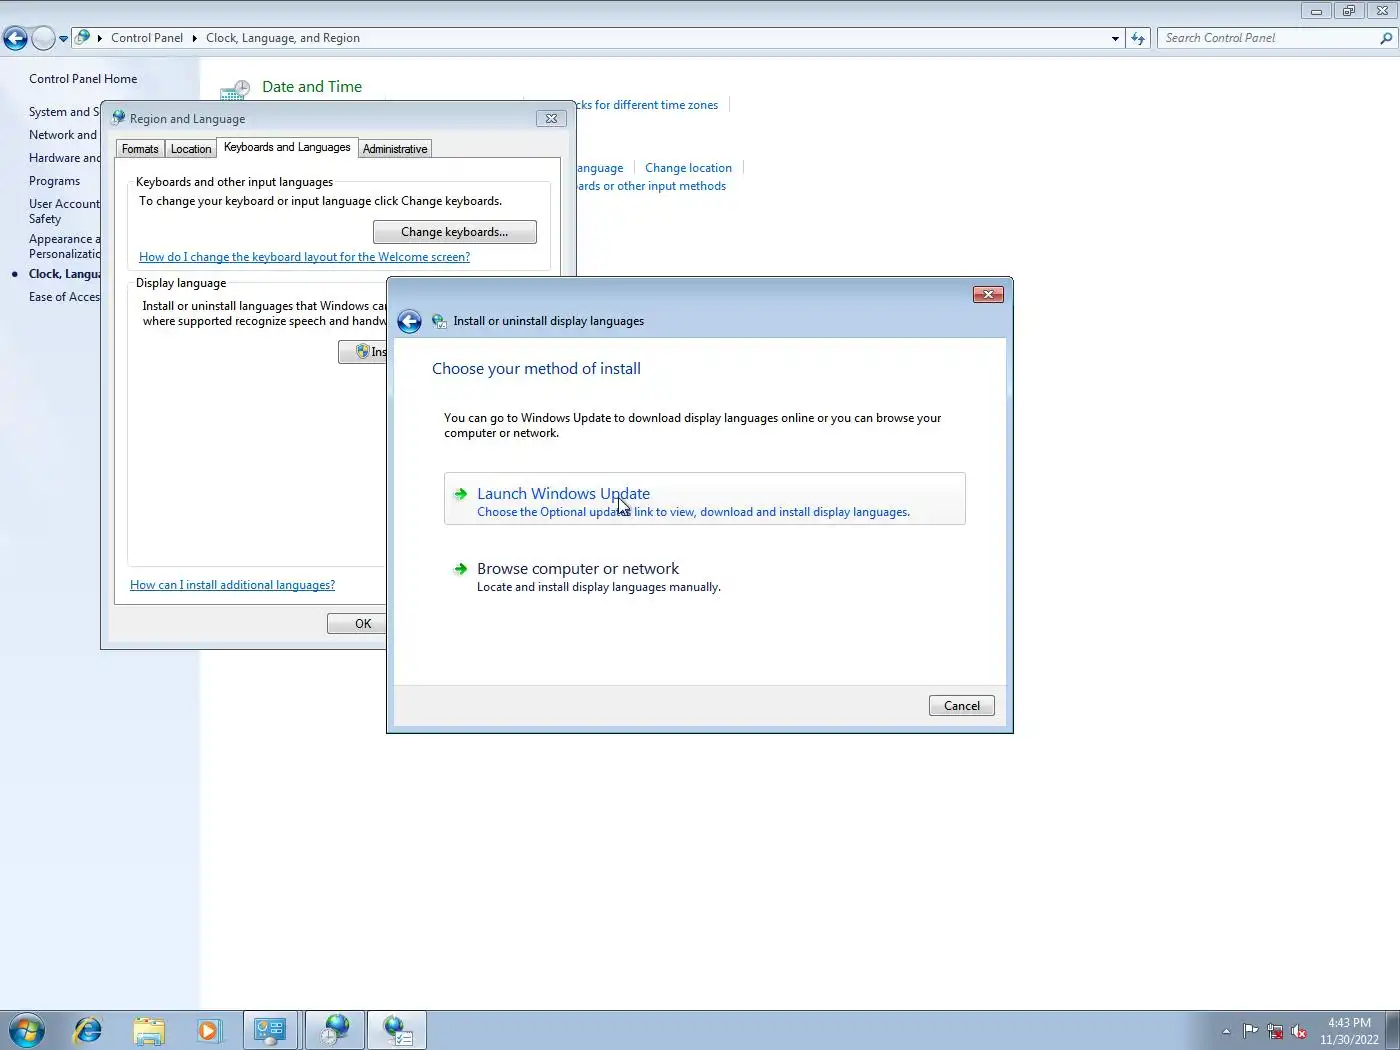This screenshot has height=1050, width=1400.
Task: Open Windows Explorer folder in taskbar
Action: tap(148, 1030)
